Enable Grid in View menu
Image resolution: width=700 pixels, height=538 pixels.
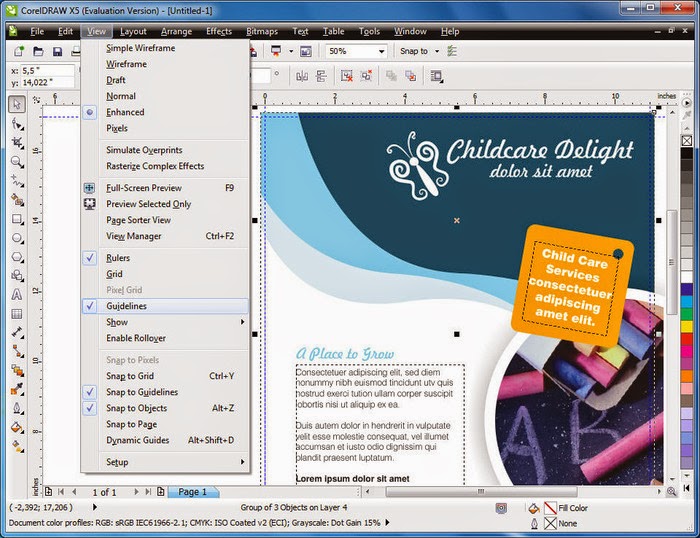click(165, 274)
